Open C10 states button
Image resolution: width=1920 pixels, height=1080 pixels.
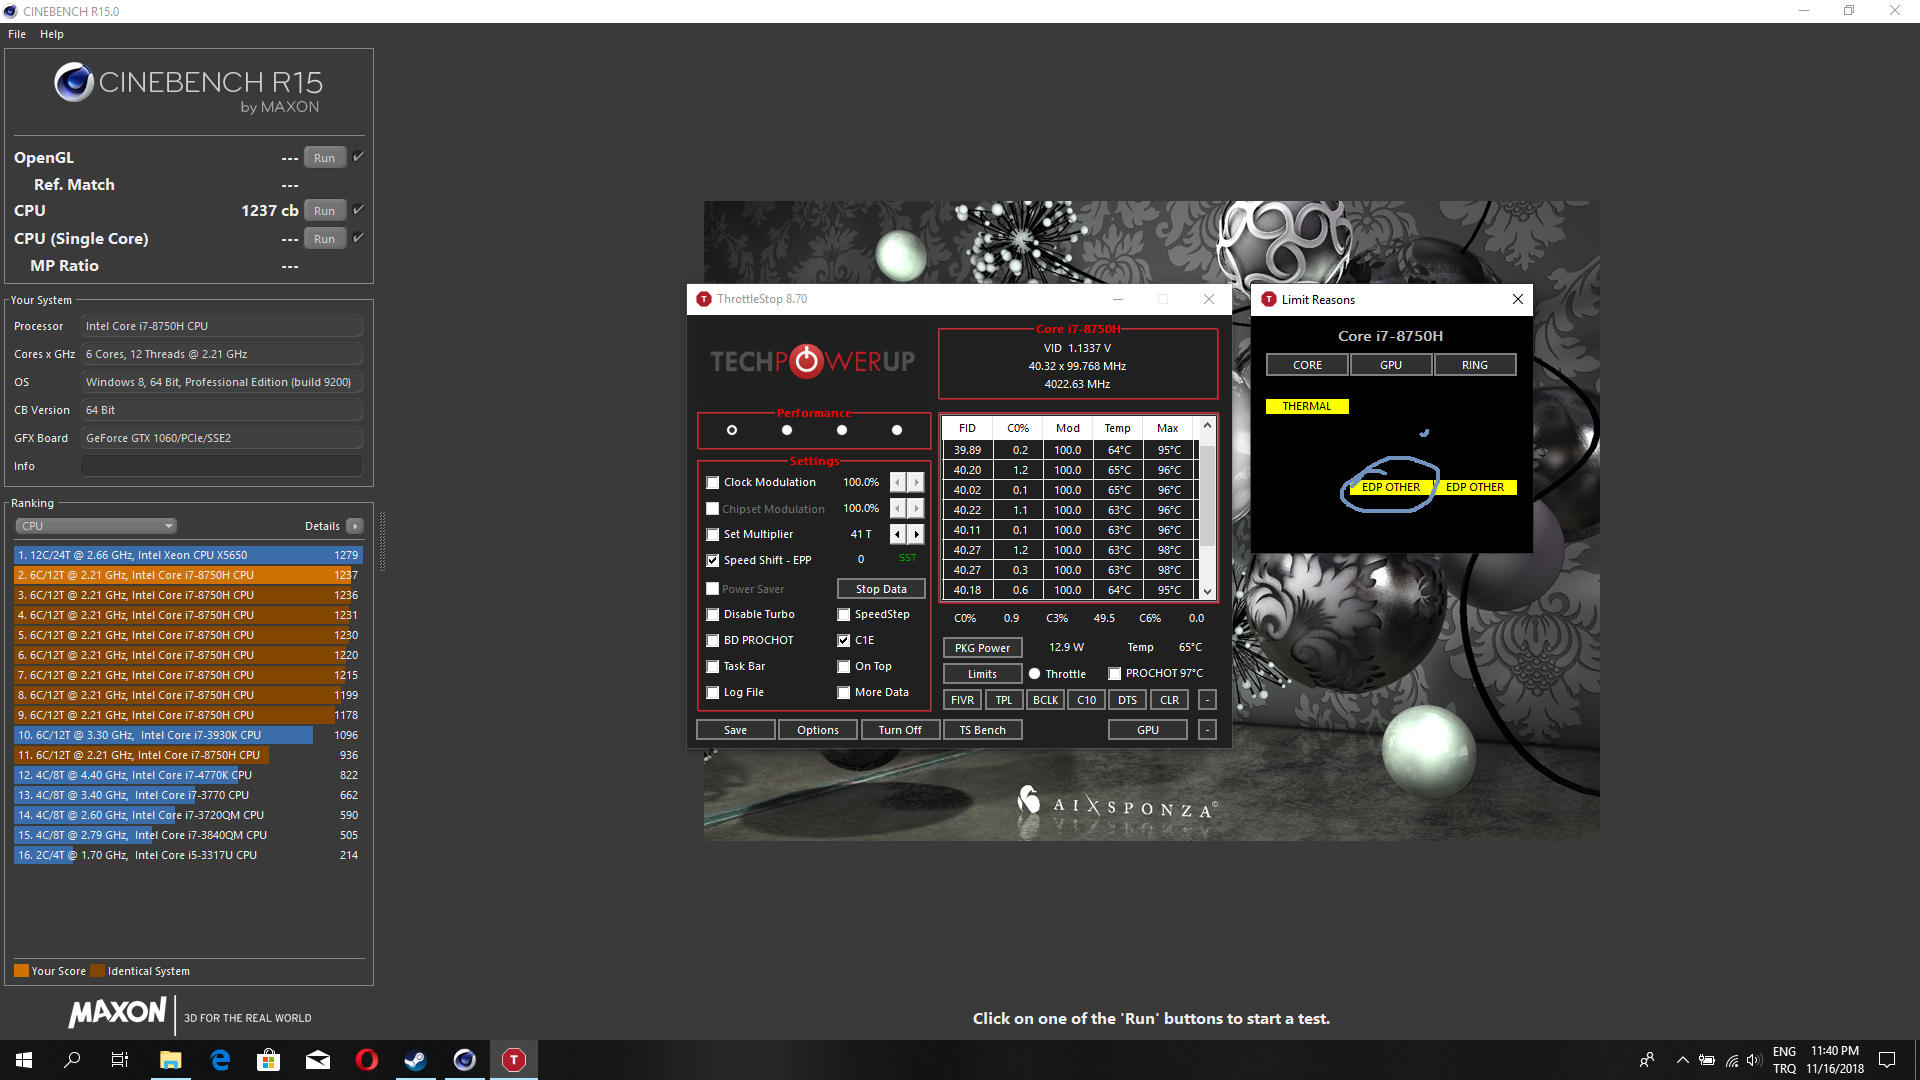1087,700
